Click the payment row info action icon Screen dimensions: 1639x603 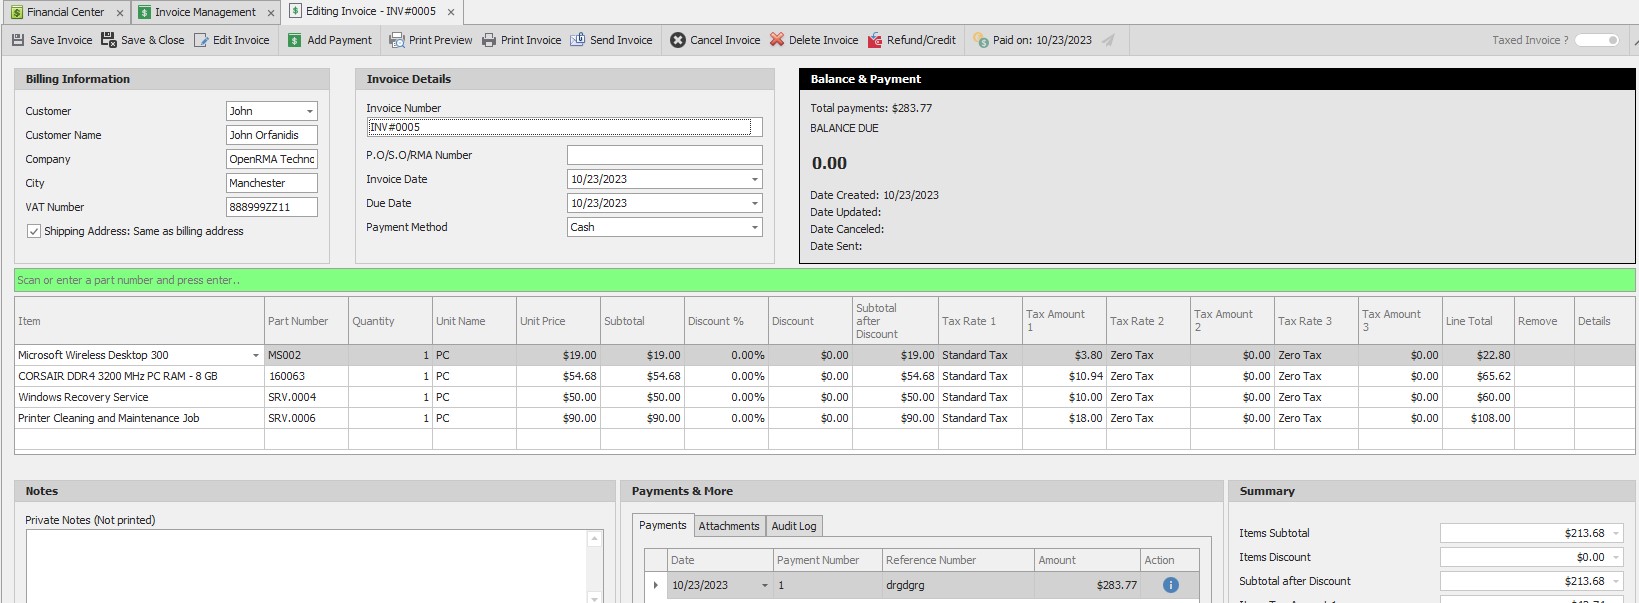1170,585
